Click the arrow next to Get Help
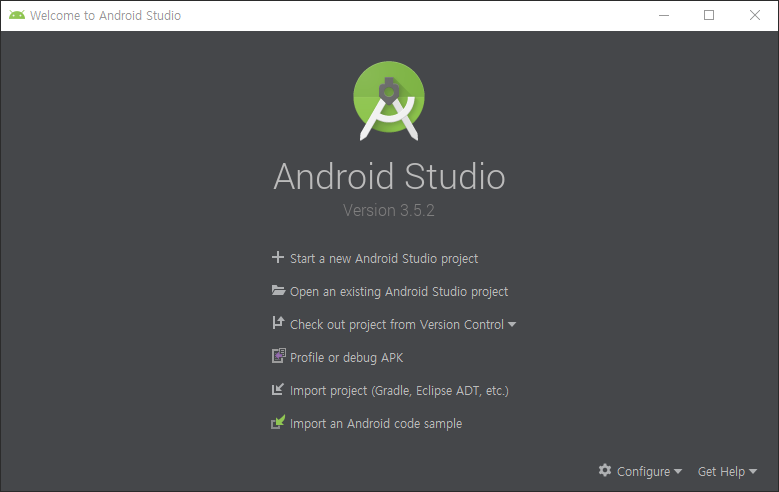This screenshot has width=779, height=492. click(x=753, y=471)
